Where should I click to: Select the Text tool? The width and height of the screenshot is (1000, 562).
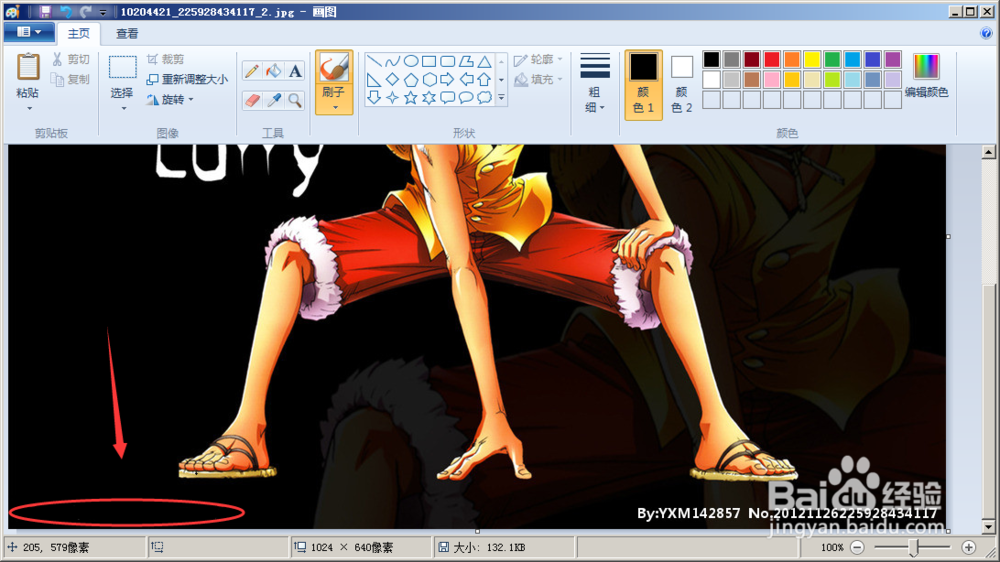[x=295, y=71]
